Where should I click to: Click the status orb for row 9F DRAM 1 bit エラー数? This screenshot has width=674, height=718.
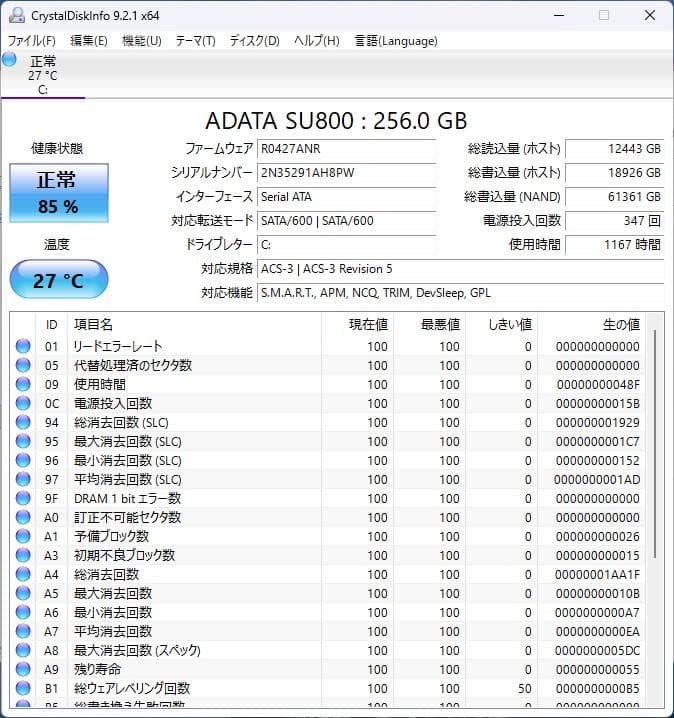23,498
